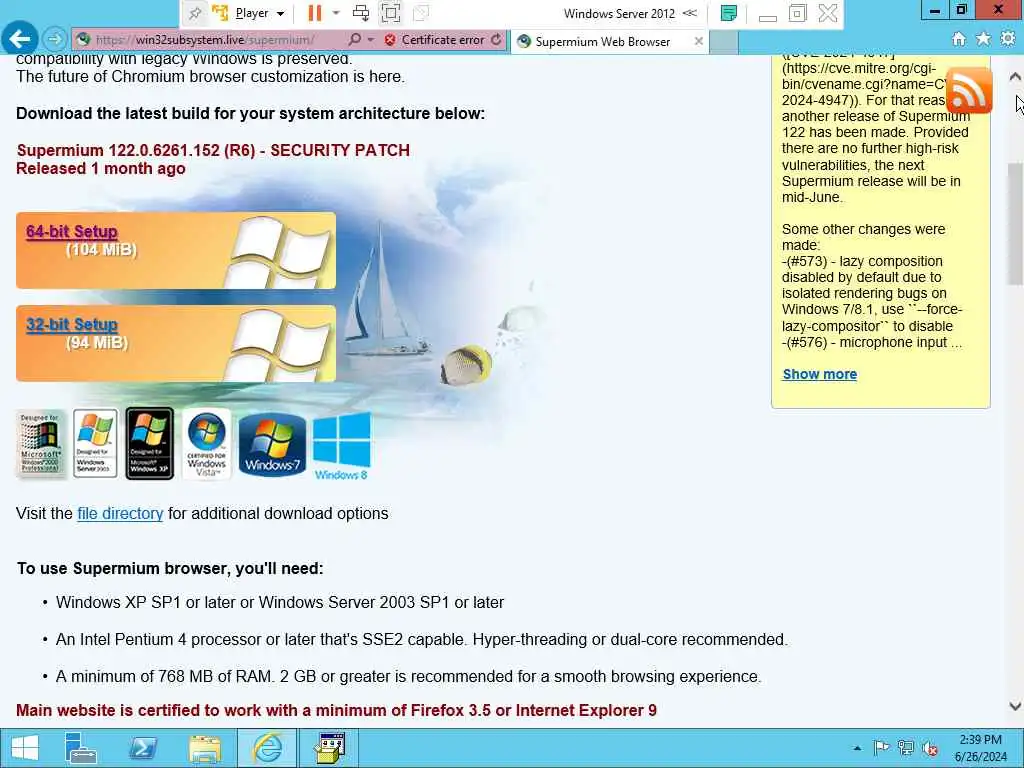Click the Windows Server 2003 badge
The height and width of the screenshot is (768, 1024).
pos(95,443)
